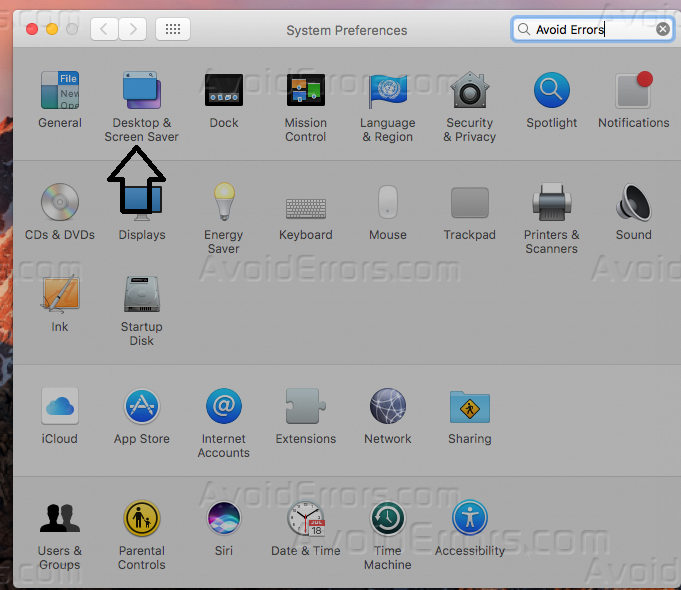This screenshot has height=590, width=681.
Task: Click the back navigation arrow button
Action: pyautogui.click(x=105, y=30)
